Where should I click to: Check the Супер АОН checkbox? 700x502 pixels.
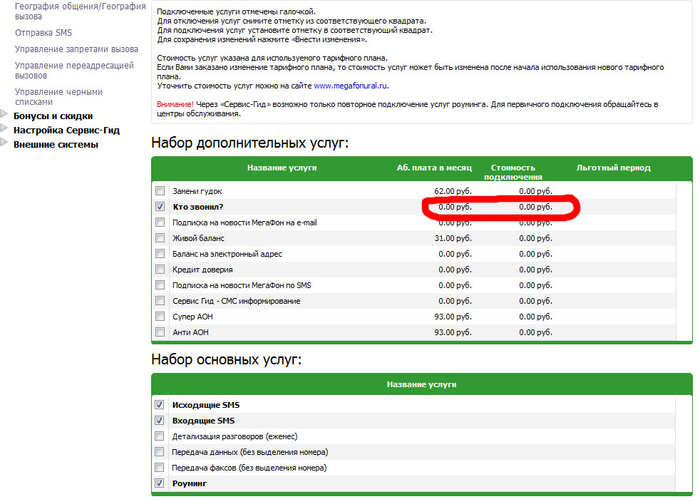(x=160, y=317)
